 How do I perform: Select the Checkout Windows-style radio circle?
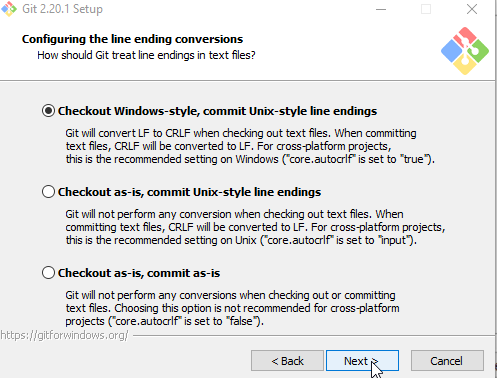48,111
